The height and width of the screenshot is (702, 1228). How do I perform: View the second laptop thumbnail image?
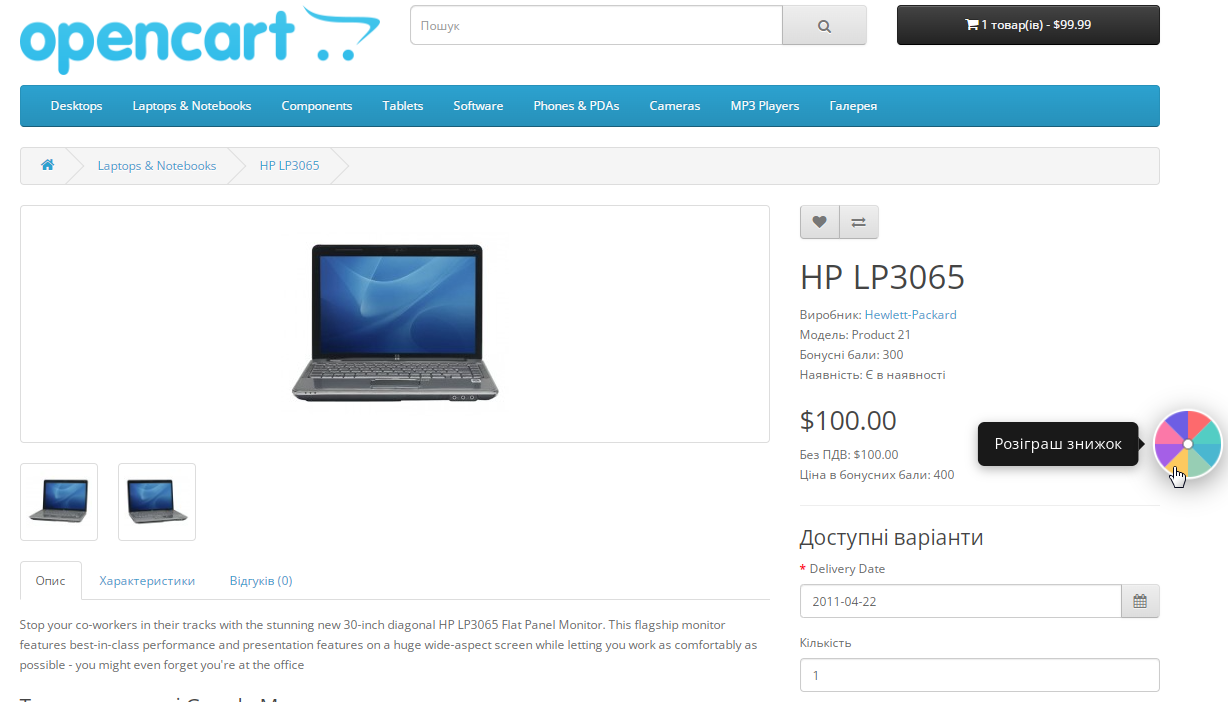(157, 502)
